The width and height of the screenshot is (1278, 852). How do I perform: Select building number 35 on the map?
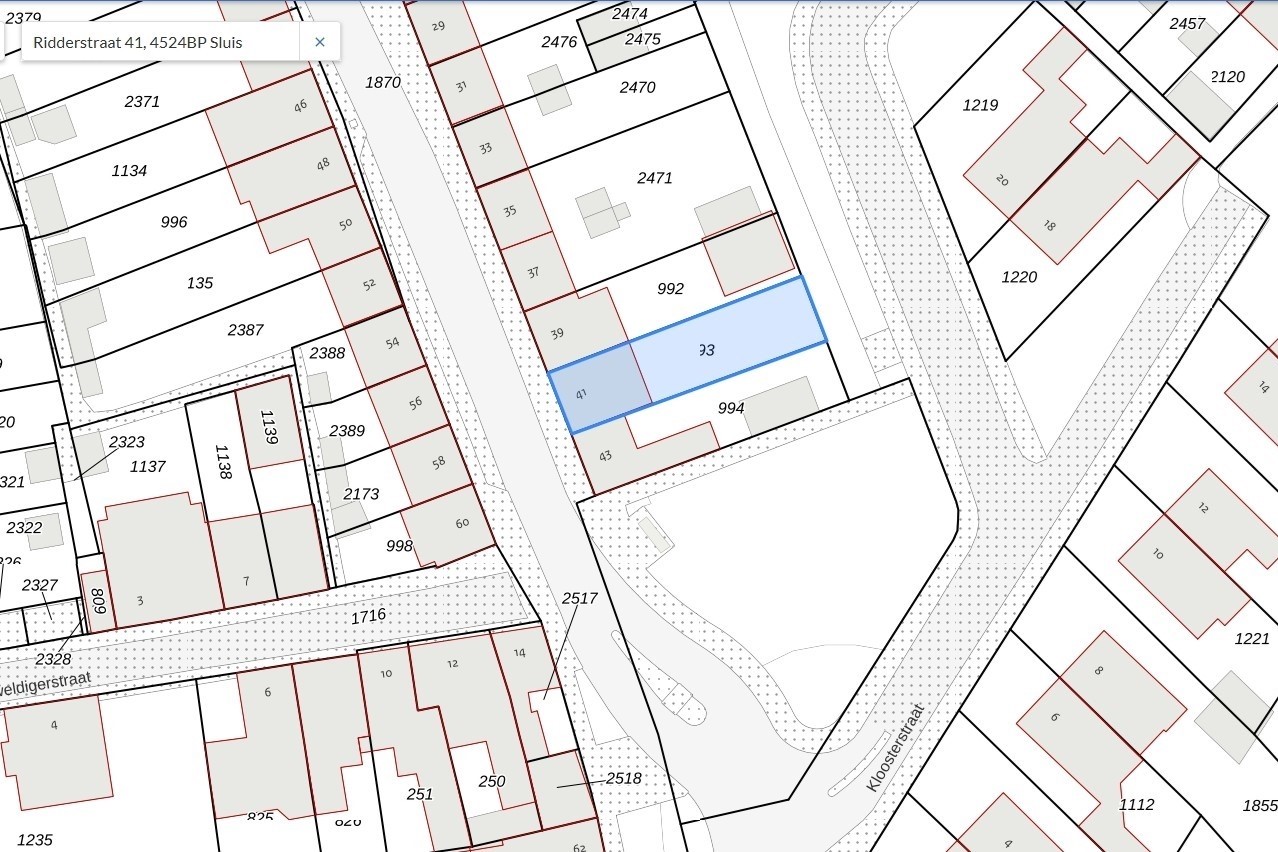(x=510, y=211)
